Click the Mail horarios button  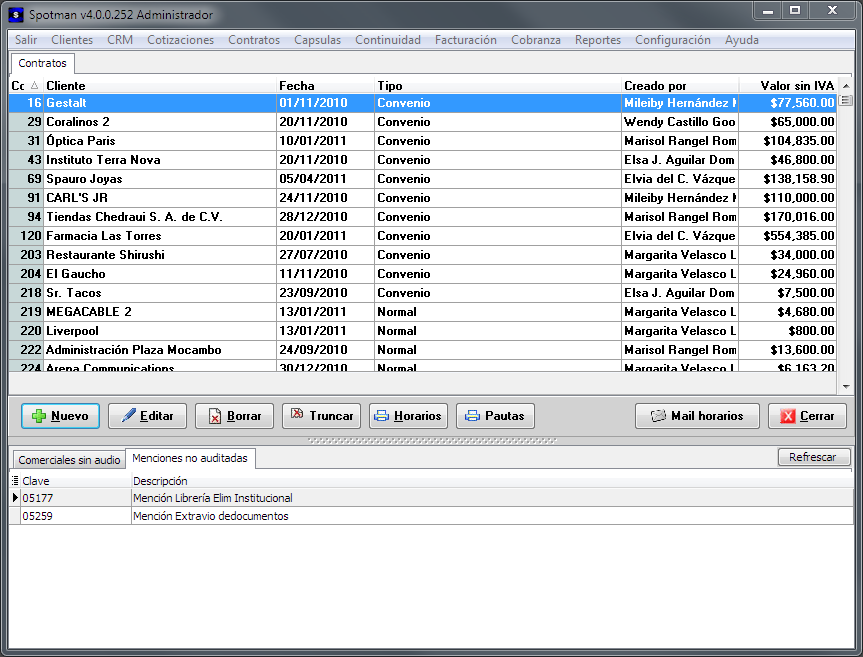697,416
